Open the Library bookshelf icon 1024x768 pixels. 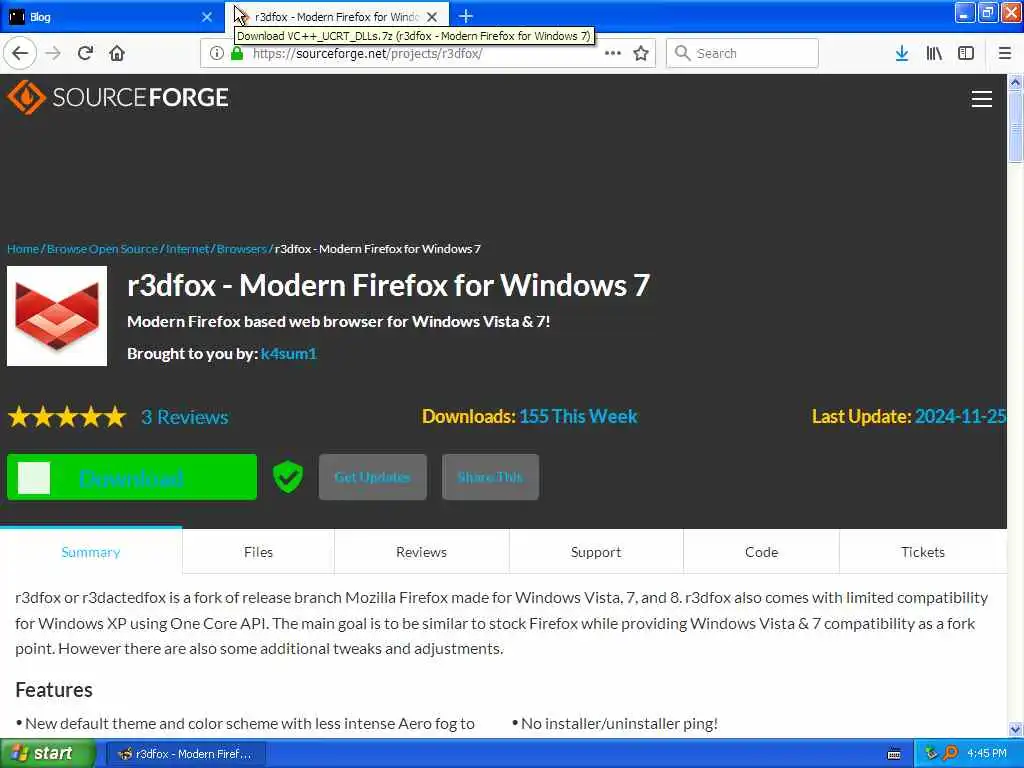tap(934, 53)
